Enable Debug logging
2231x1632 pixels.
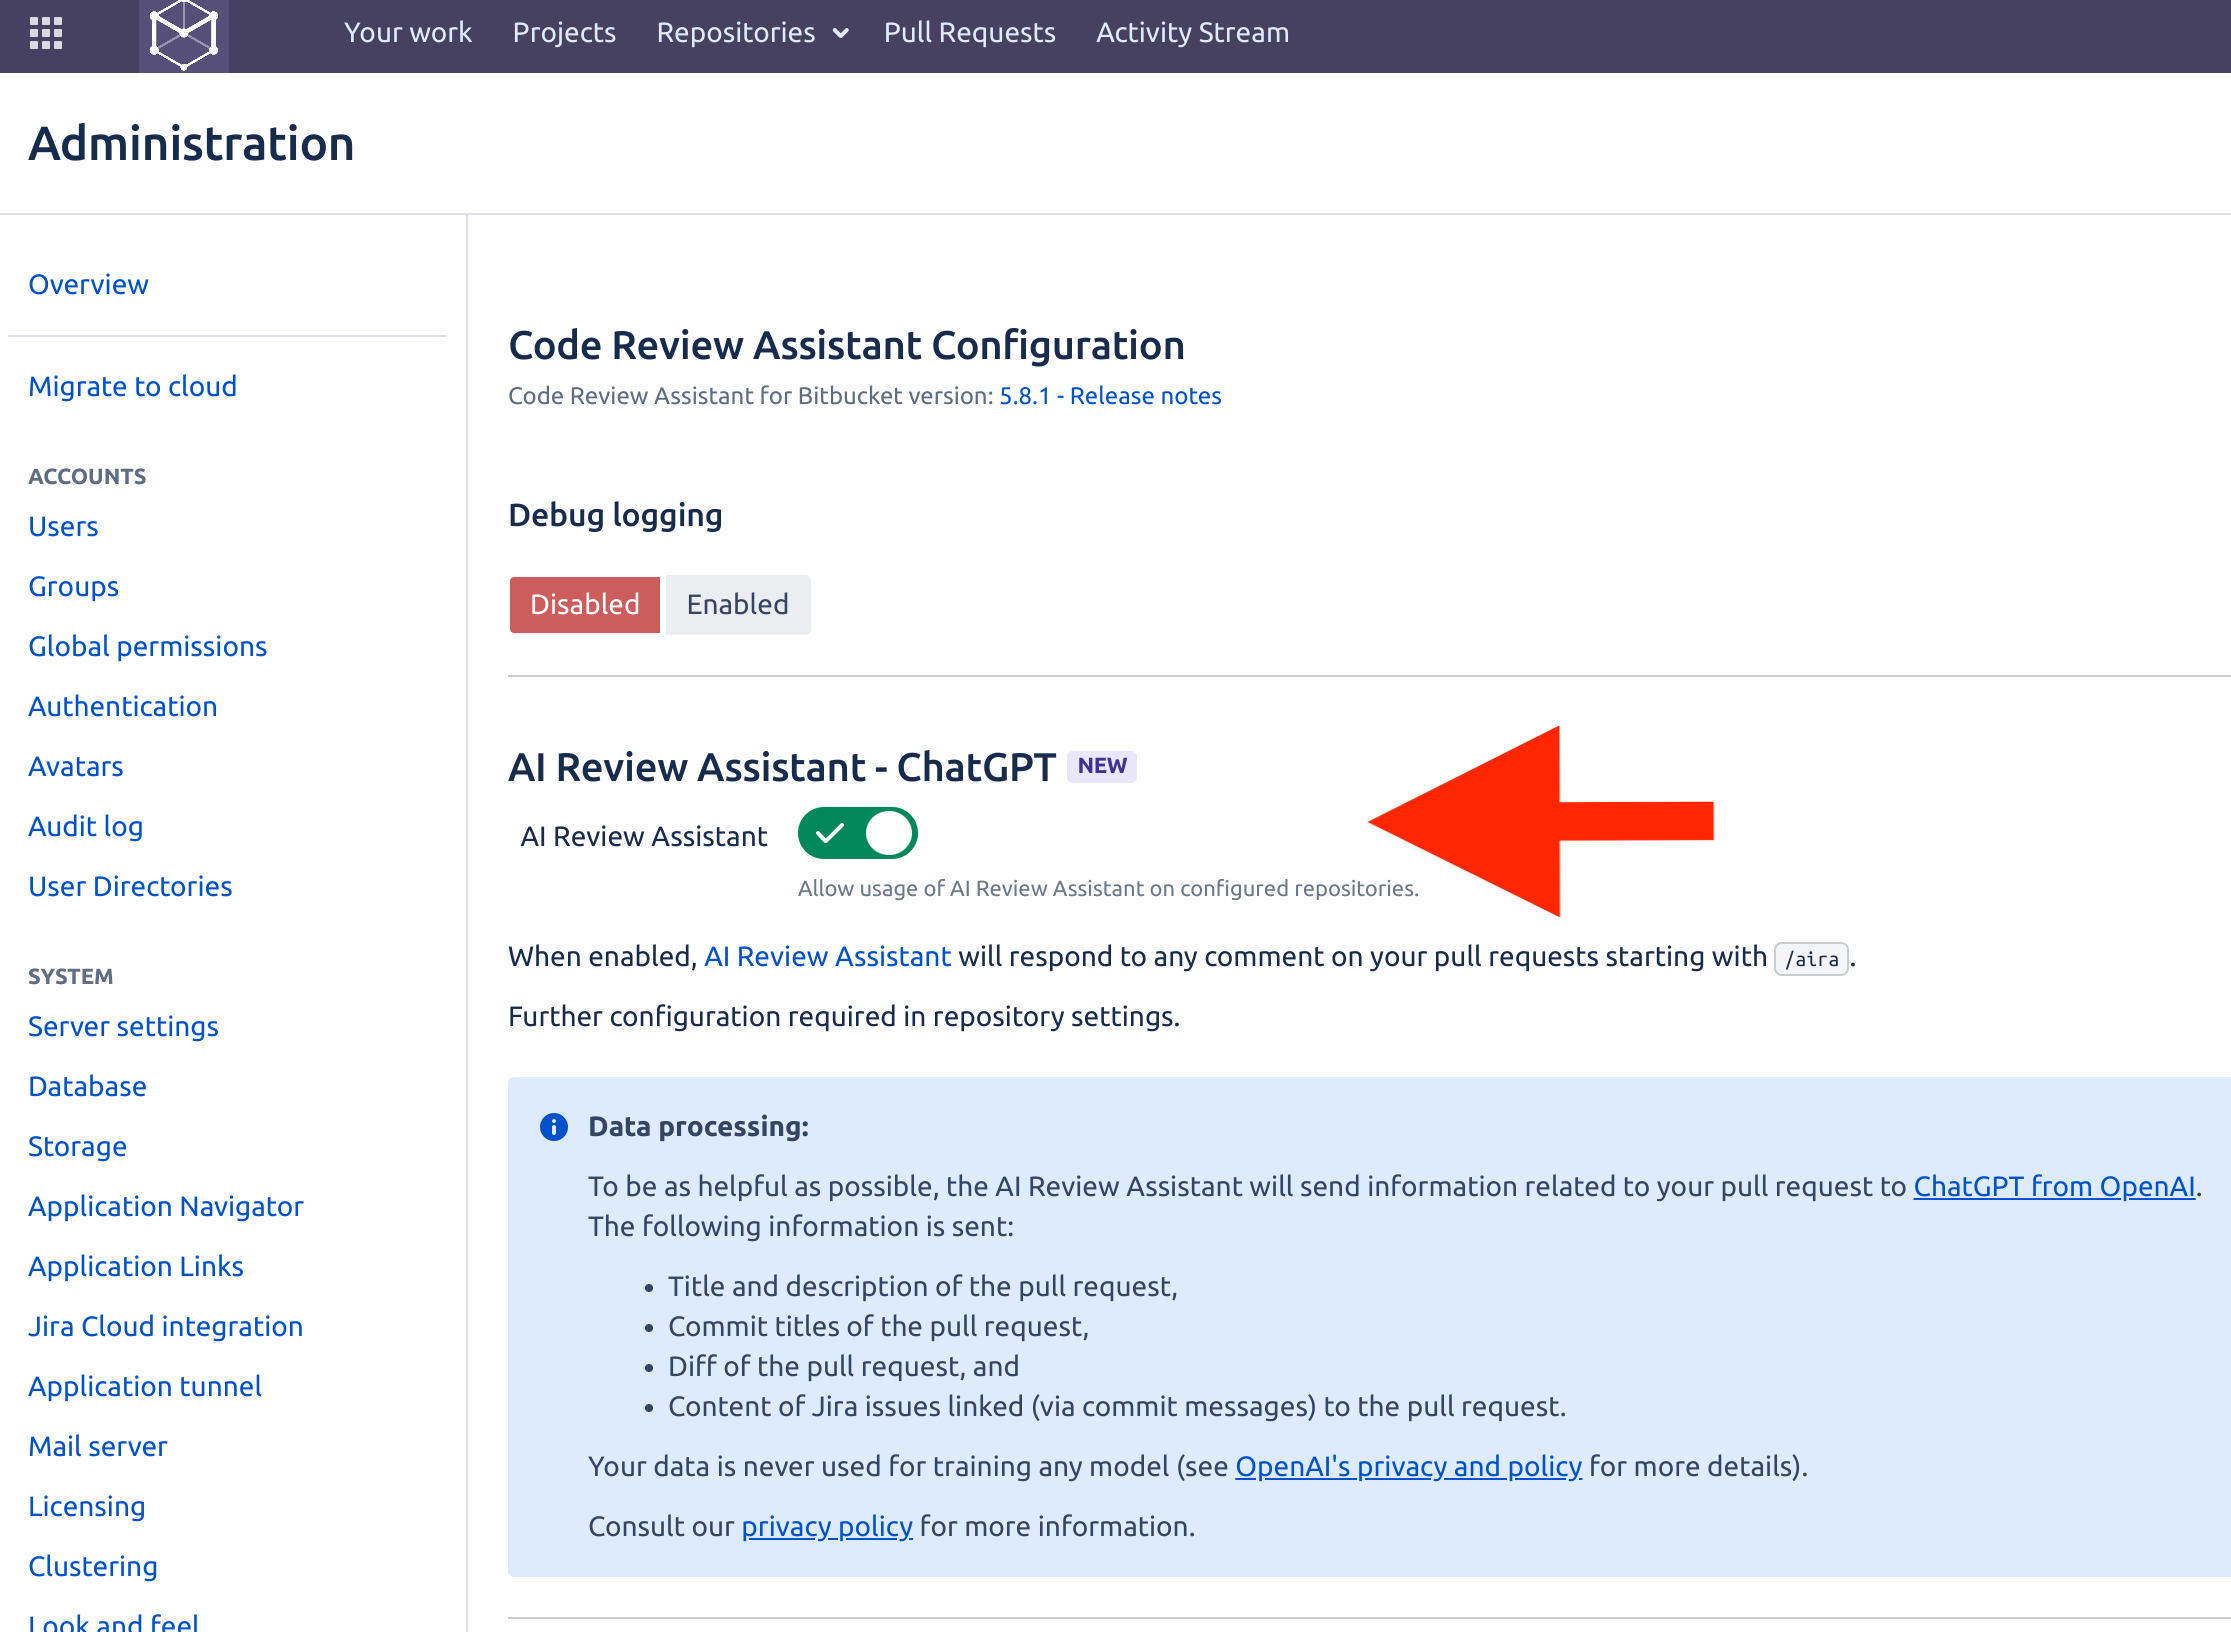click(x=737, y=604)
